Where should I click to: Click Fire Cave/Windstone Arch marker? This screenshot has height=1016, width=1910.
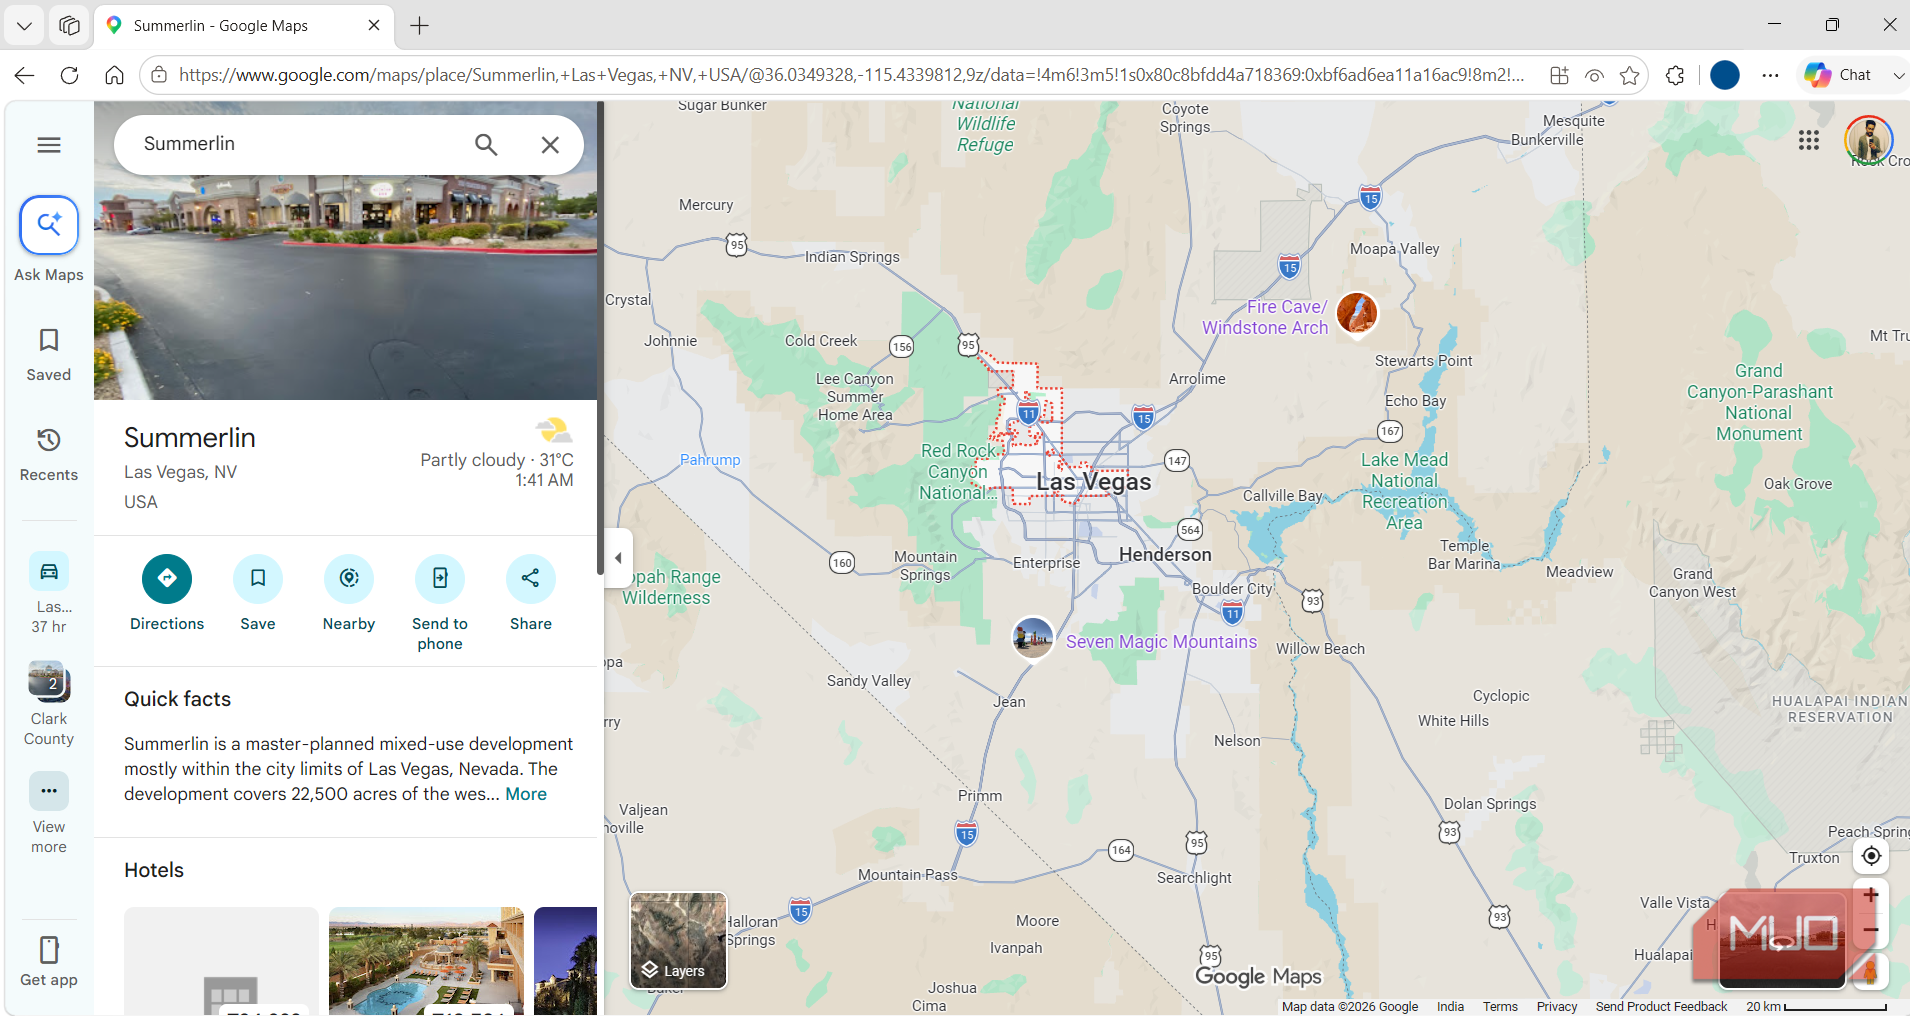[x=1357, y=313]
